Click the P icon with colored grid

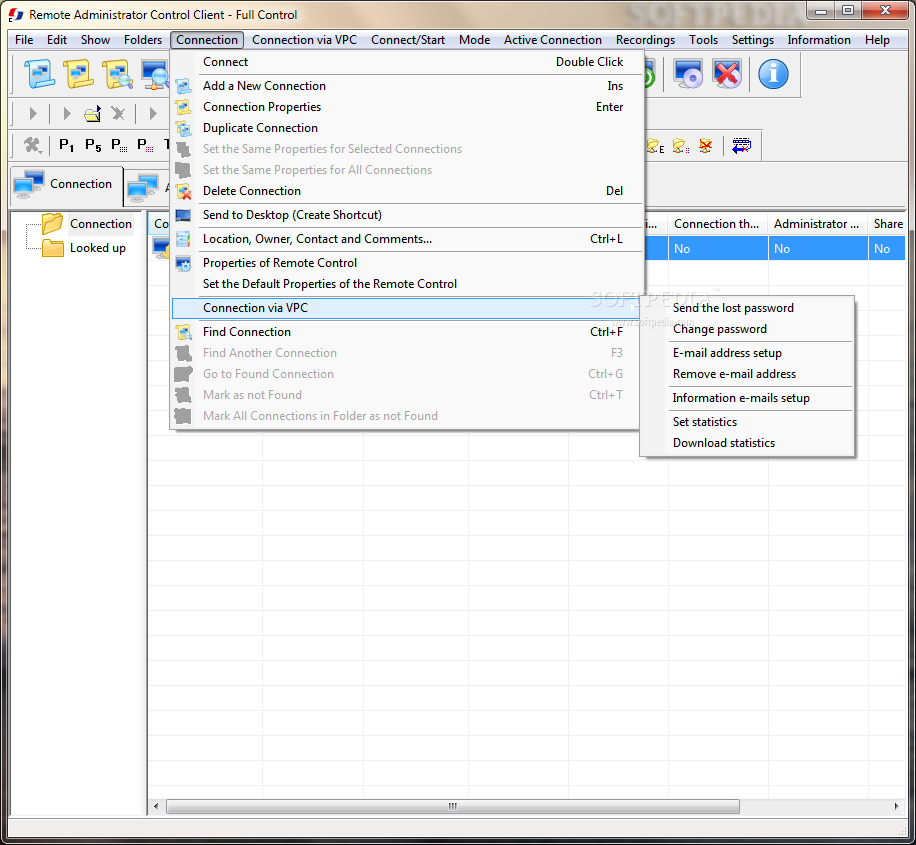(145, 145)
